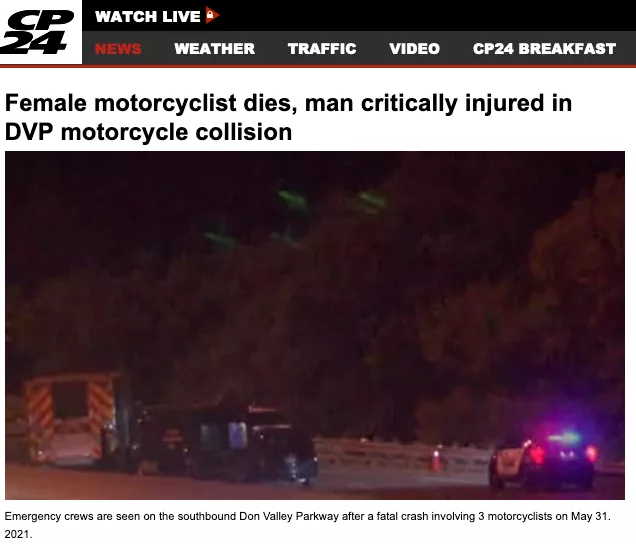The height and width of the screenshot is (544, 636).
Task: Click the black top header bar
Action: click(359, 15)
